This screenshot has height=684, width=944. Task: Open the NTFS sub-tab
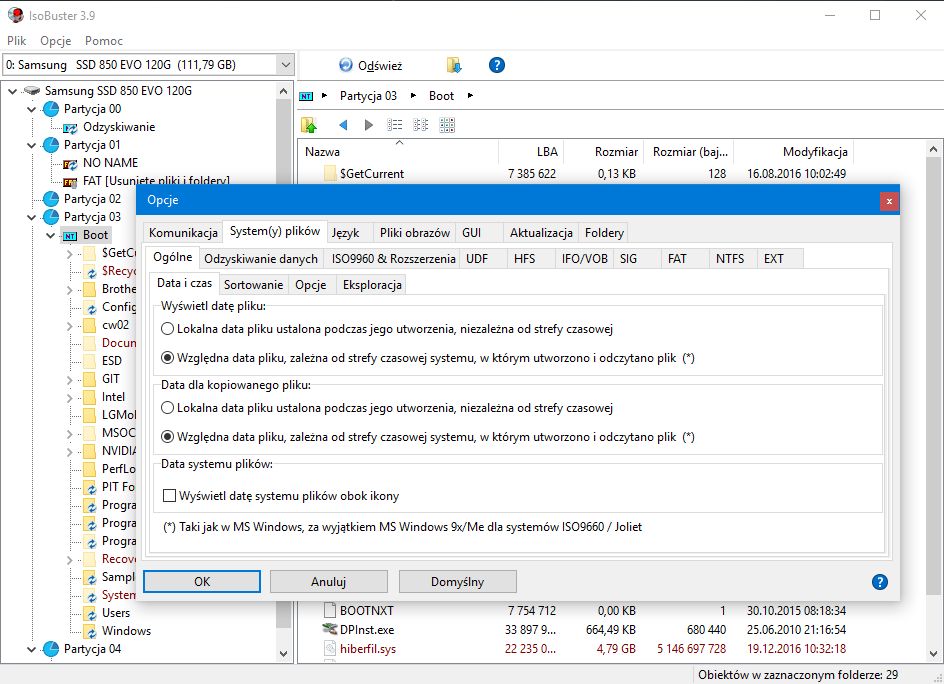tap(730, 259)
